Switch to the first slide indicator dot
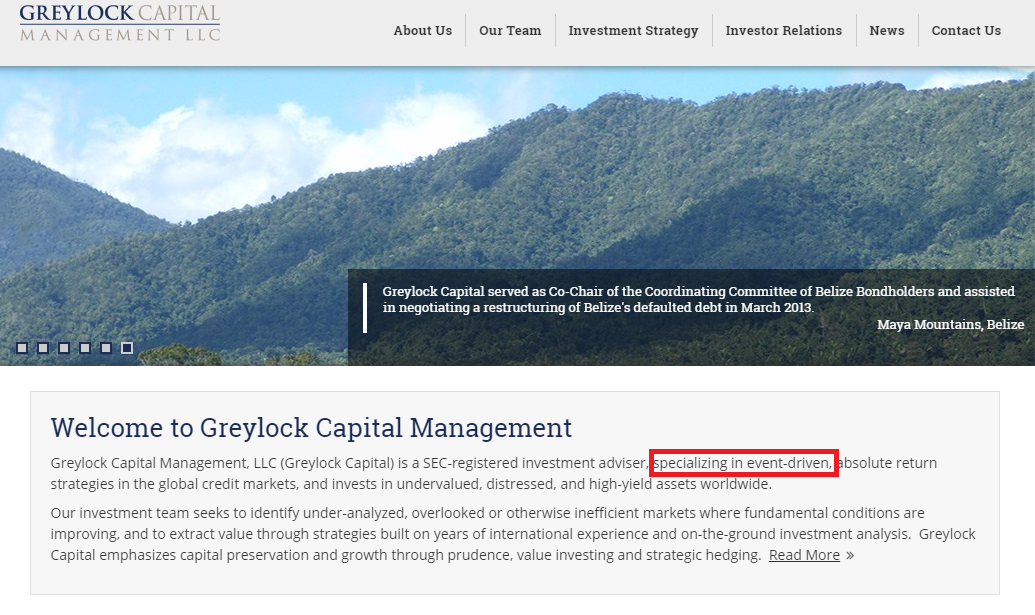The image size is (1035, 615). click(22, 348)
